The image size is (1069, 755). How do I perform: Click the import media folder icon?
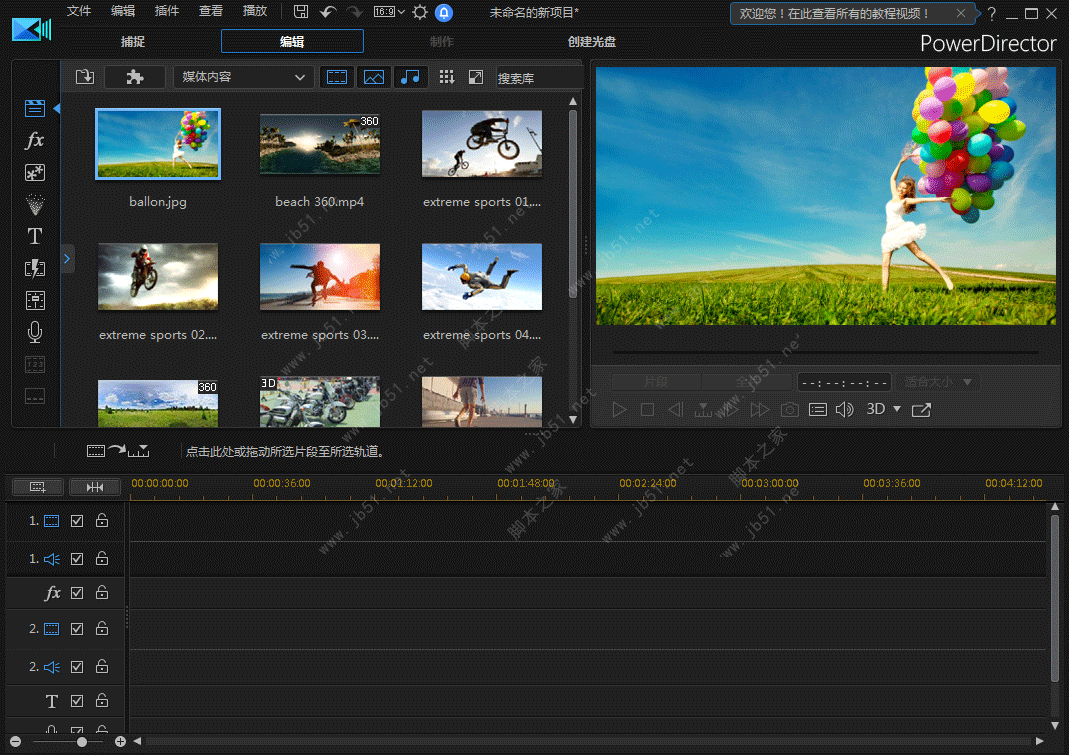click(84, 77)
